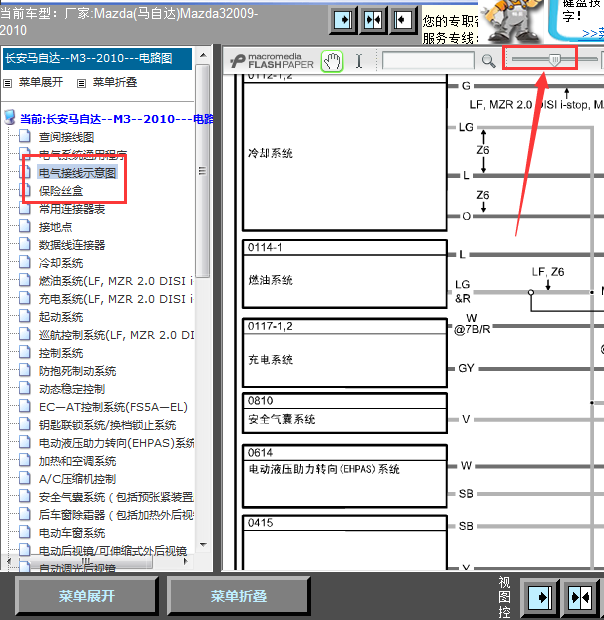Screen dimensions: 604x620
Task: Click the page icon beside 动态稳定控制
Action: point(25,388)
